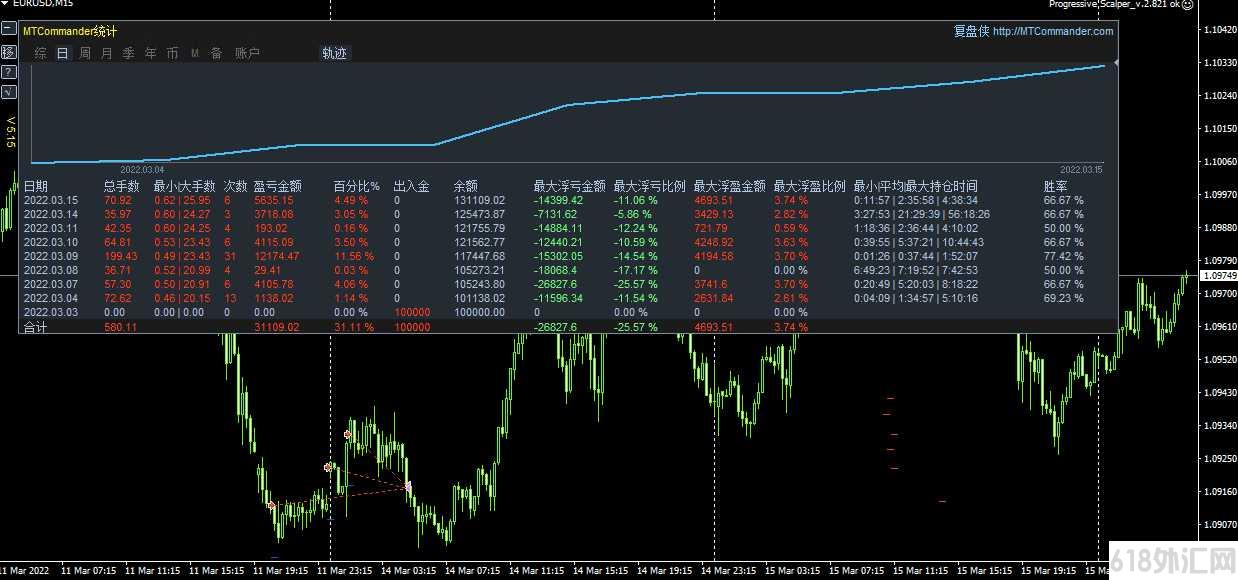Viewport: 1238px width, 580px height.
Task: Click the 总手数 column header
Action: pos(123,186)
